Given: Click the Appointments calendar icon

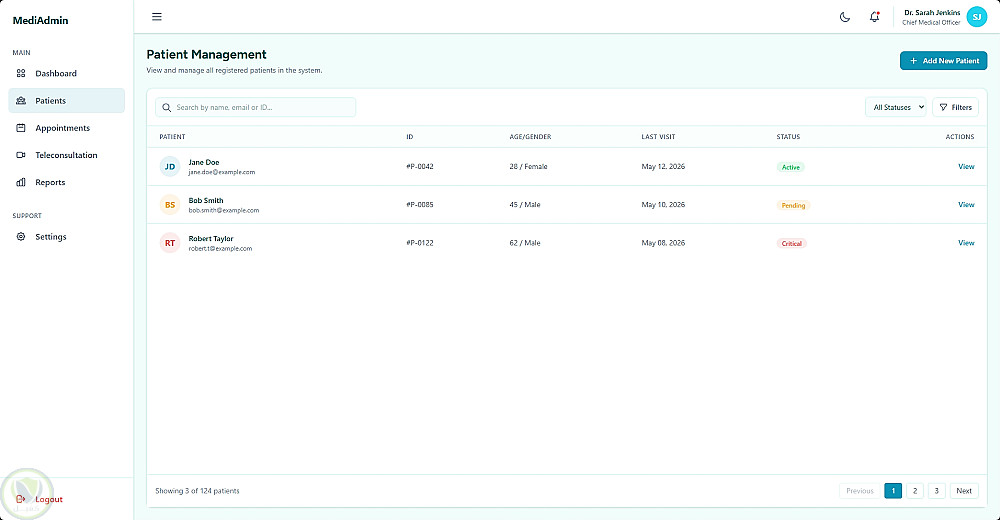Looking at the screenshot, I should coord(21,128).
